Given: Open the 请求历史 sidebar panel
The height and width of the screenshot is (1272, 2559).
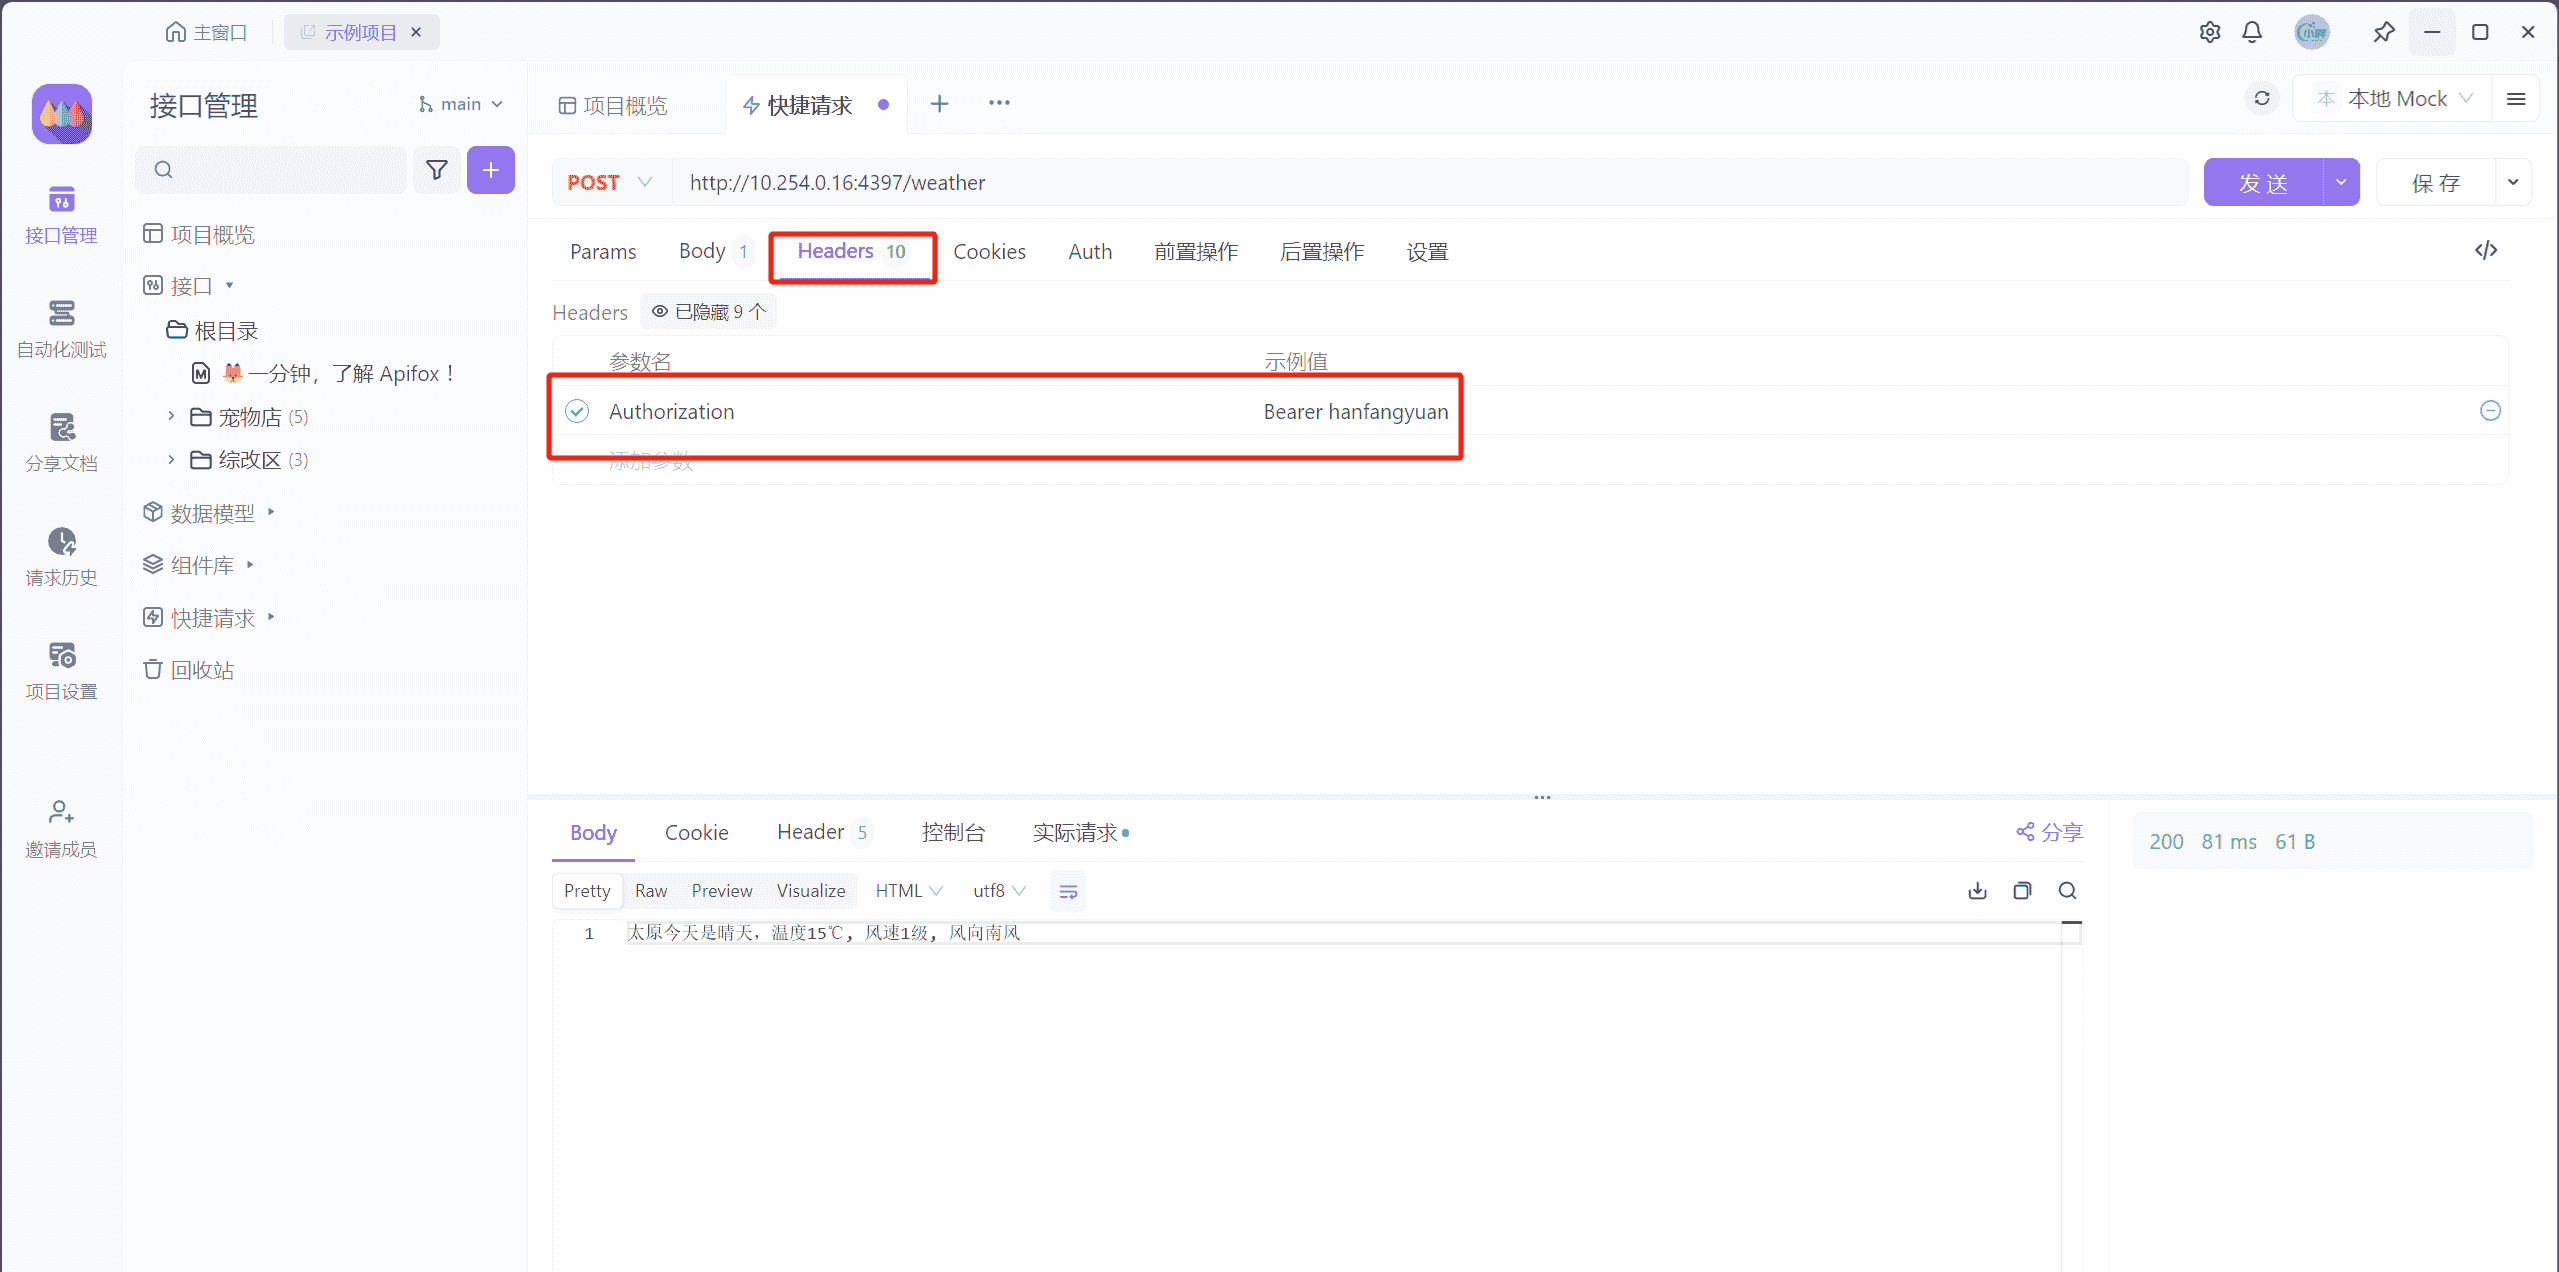Looking at the screenshot, I should (x=61, y=555).
